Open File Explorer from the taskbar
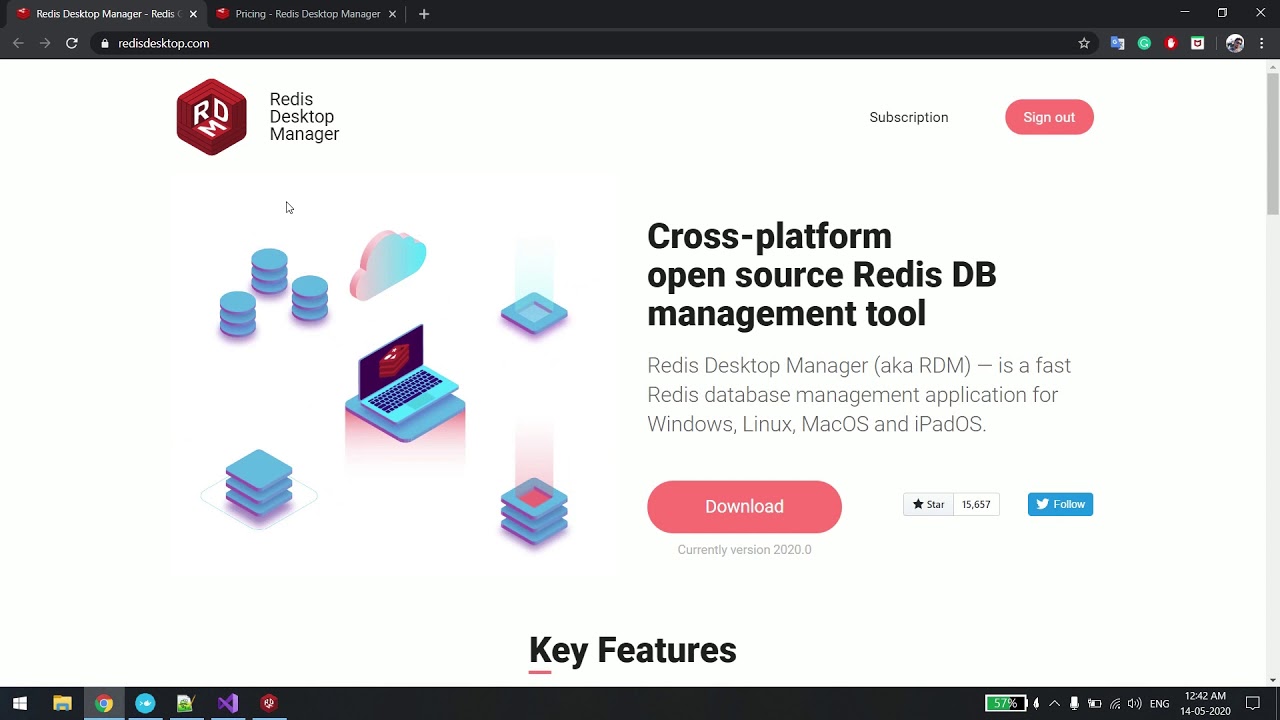 click(x=62, y=704)
